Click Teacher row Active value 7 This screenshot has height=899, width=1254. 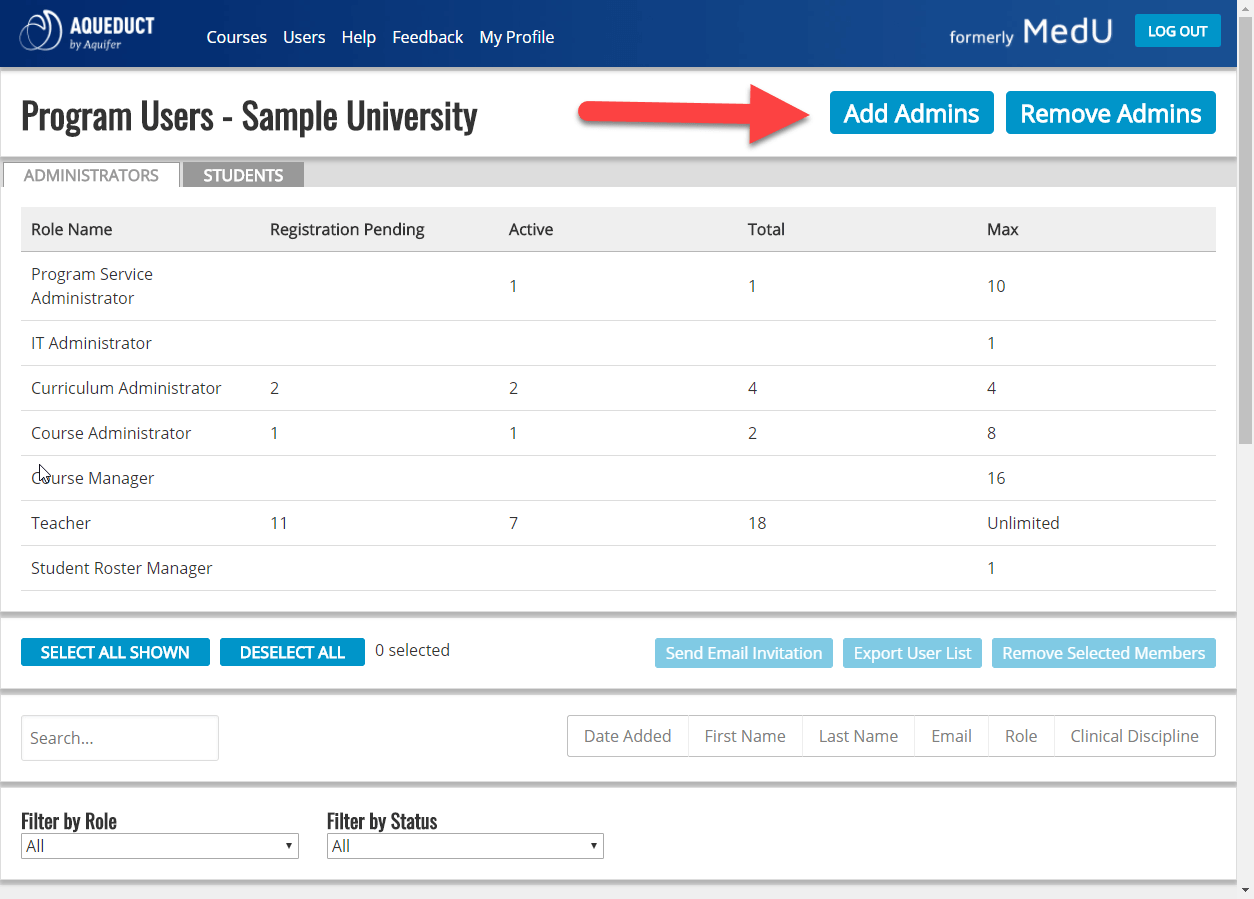[513, 523]
